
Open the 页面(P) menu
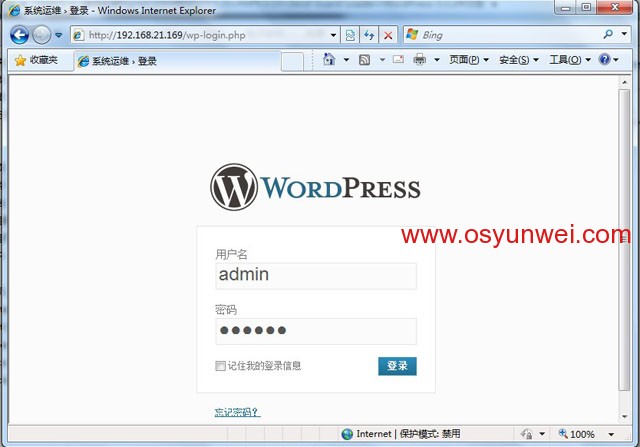click(x=469, y=60)
